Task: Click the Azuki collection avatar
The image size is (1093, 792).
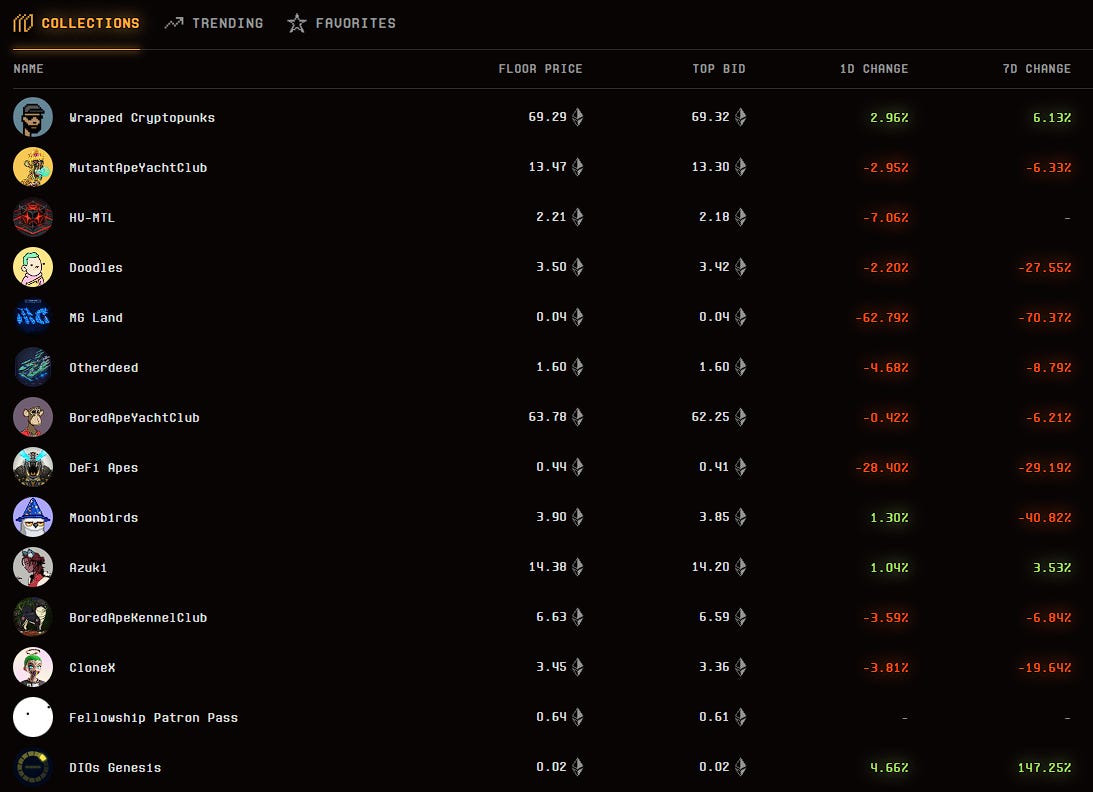Action: (x=33, y=568)
